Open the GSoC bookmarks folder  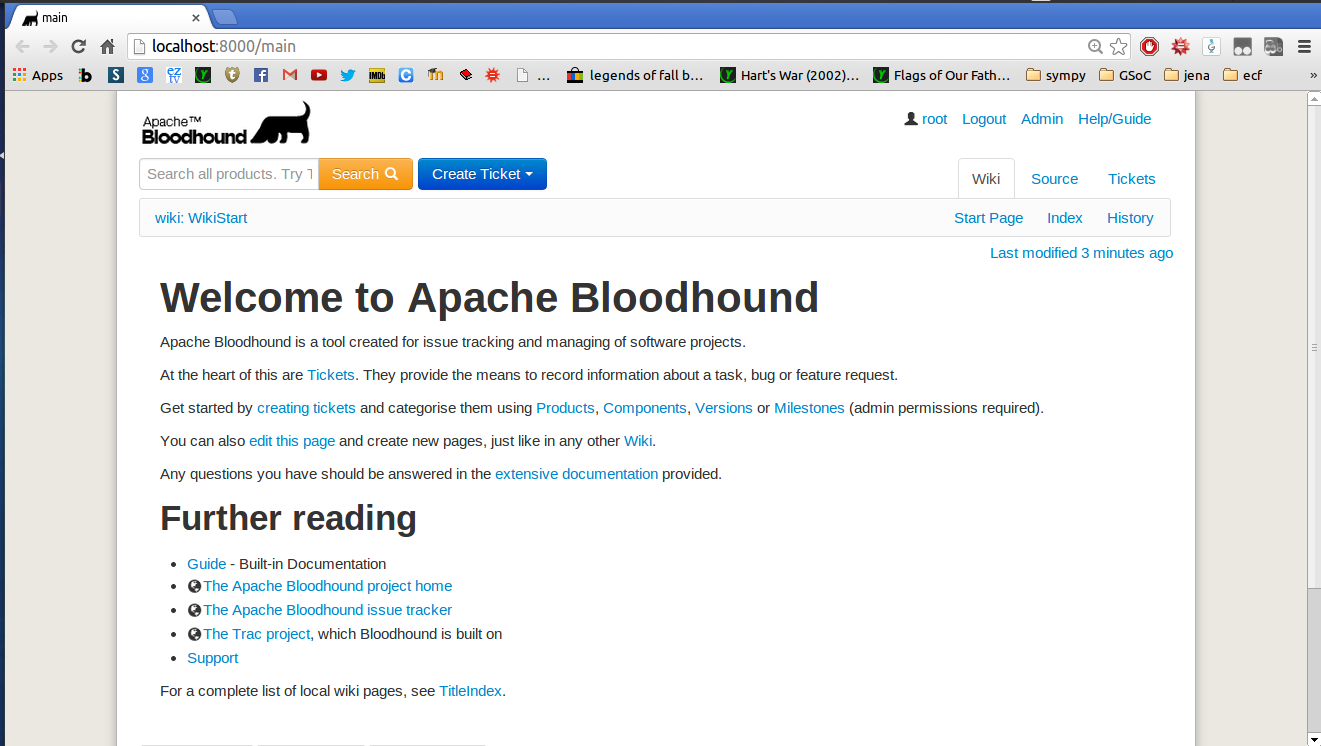coord(1125,75)
